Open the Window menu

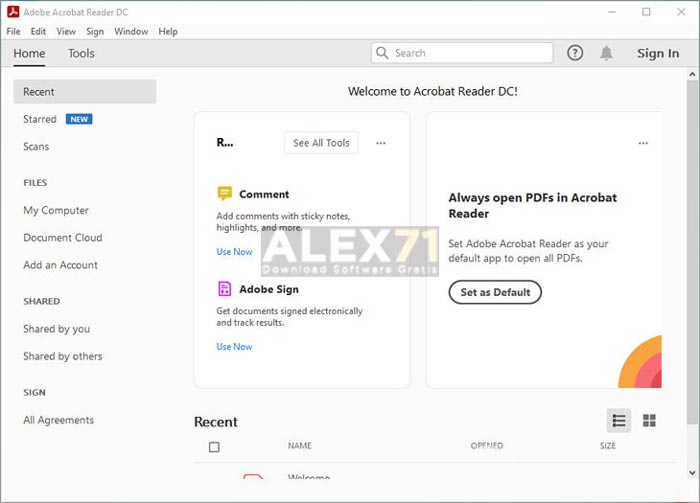pyautogui.click(x=131, y=31)
